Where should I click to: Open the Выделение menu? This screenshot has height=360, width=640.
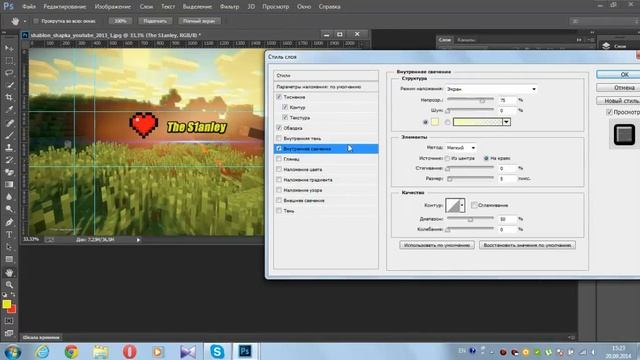[197, 7]
